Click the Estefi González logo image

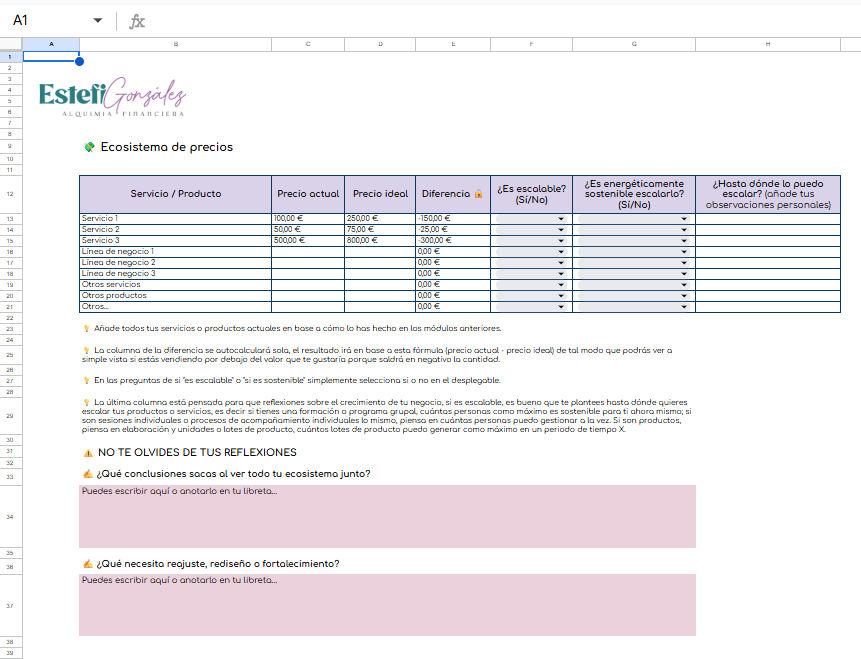112,98
